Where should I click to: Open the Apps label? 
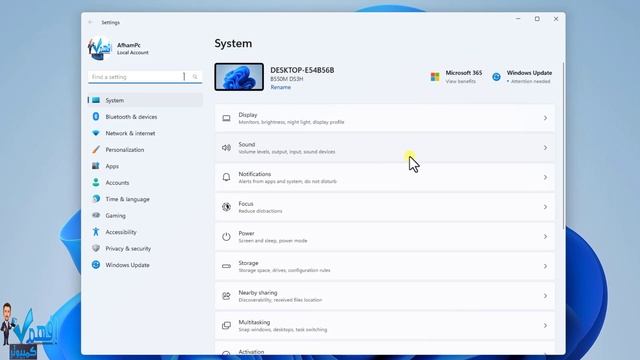[x=112, y=166]
